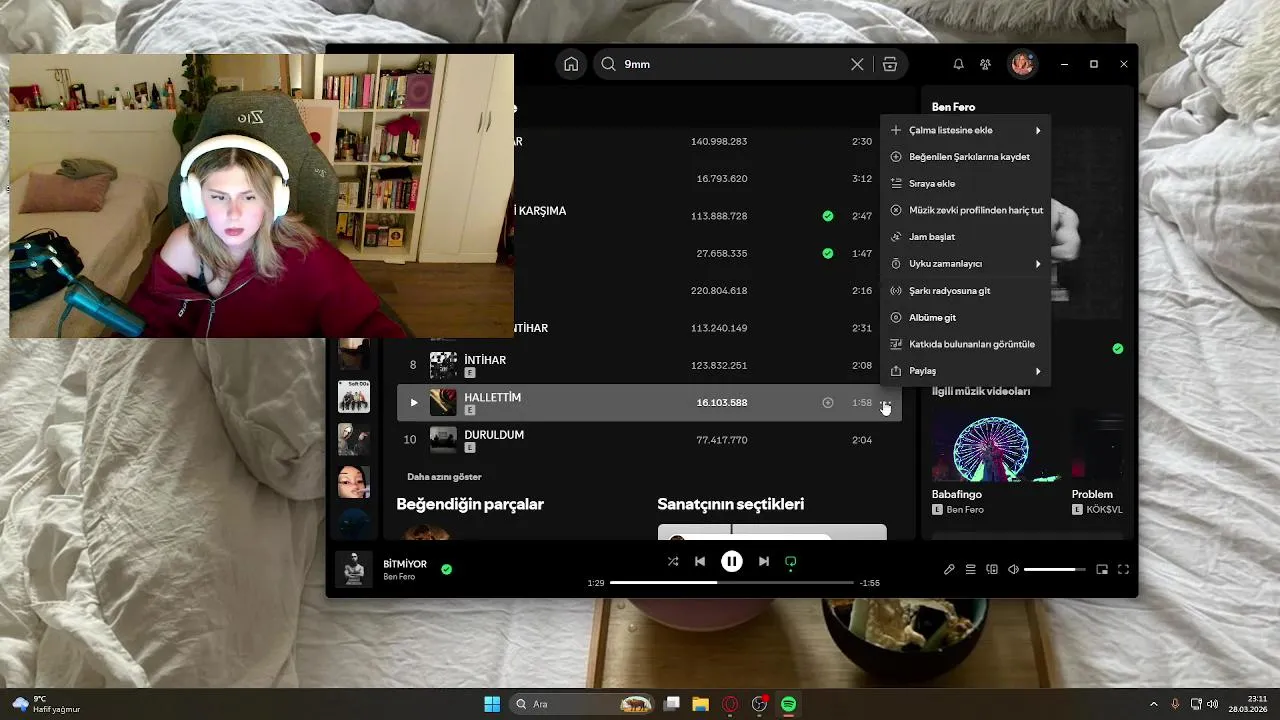Screen dimensions: 1280x720
Task: Expand Uyku zamanlayıcı submenu
Action: click(x=965, y=264)
